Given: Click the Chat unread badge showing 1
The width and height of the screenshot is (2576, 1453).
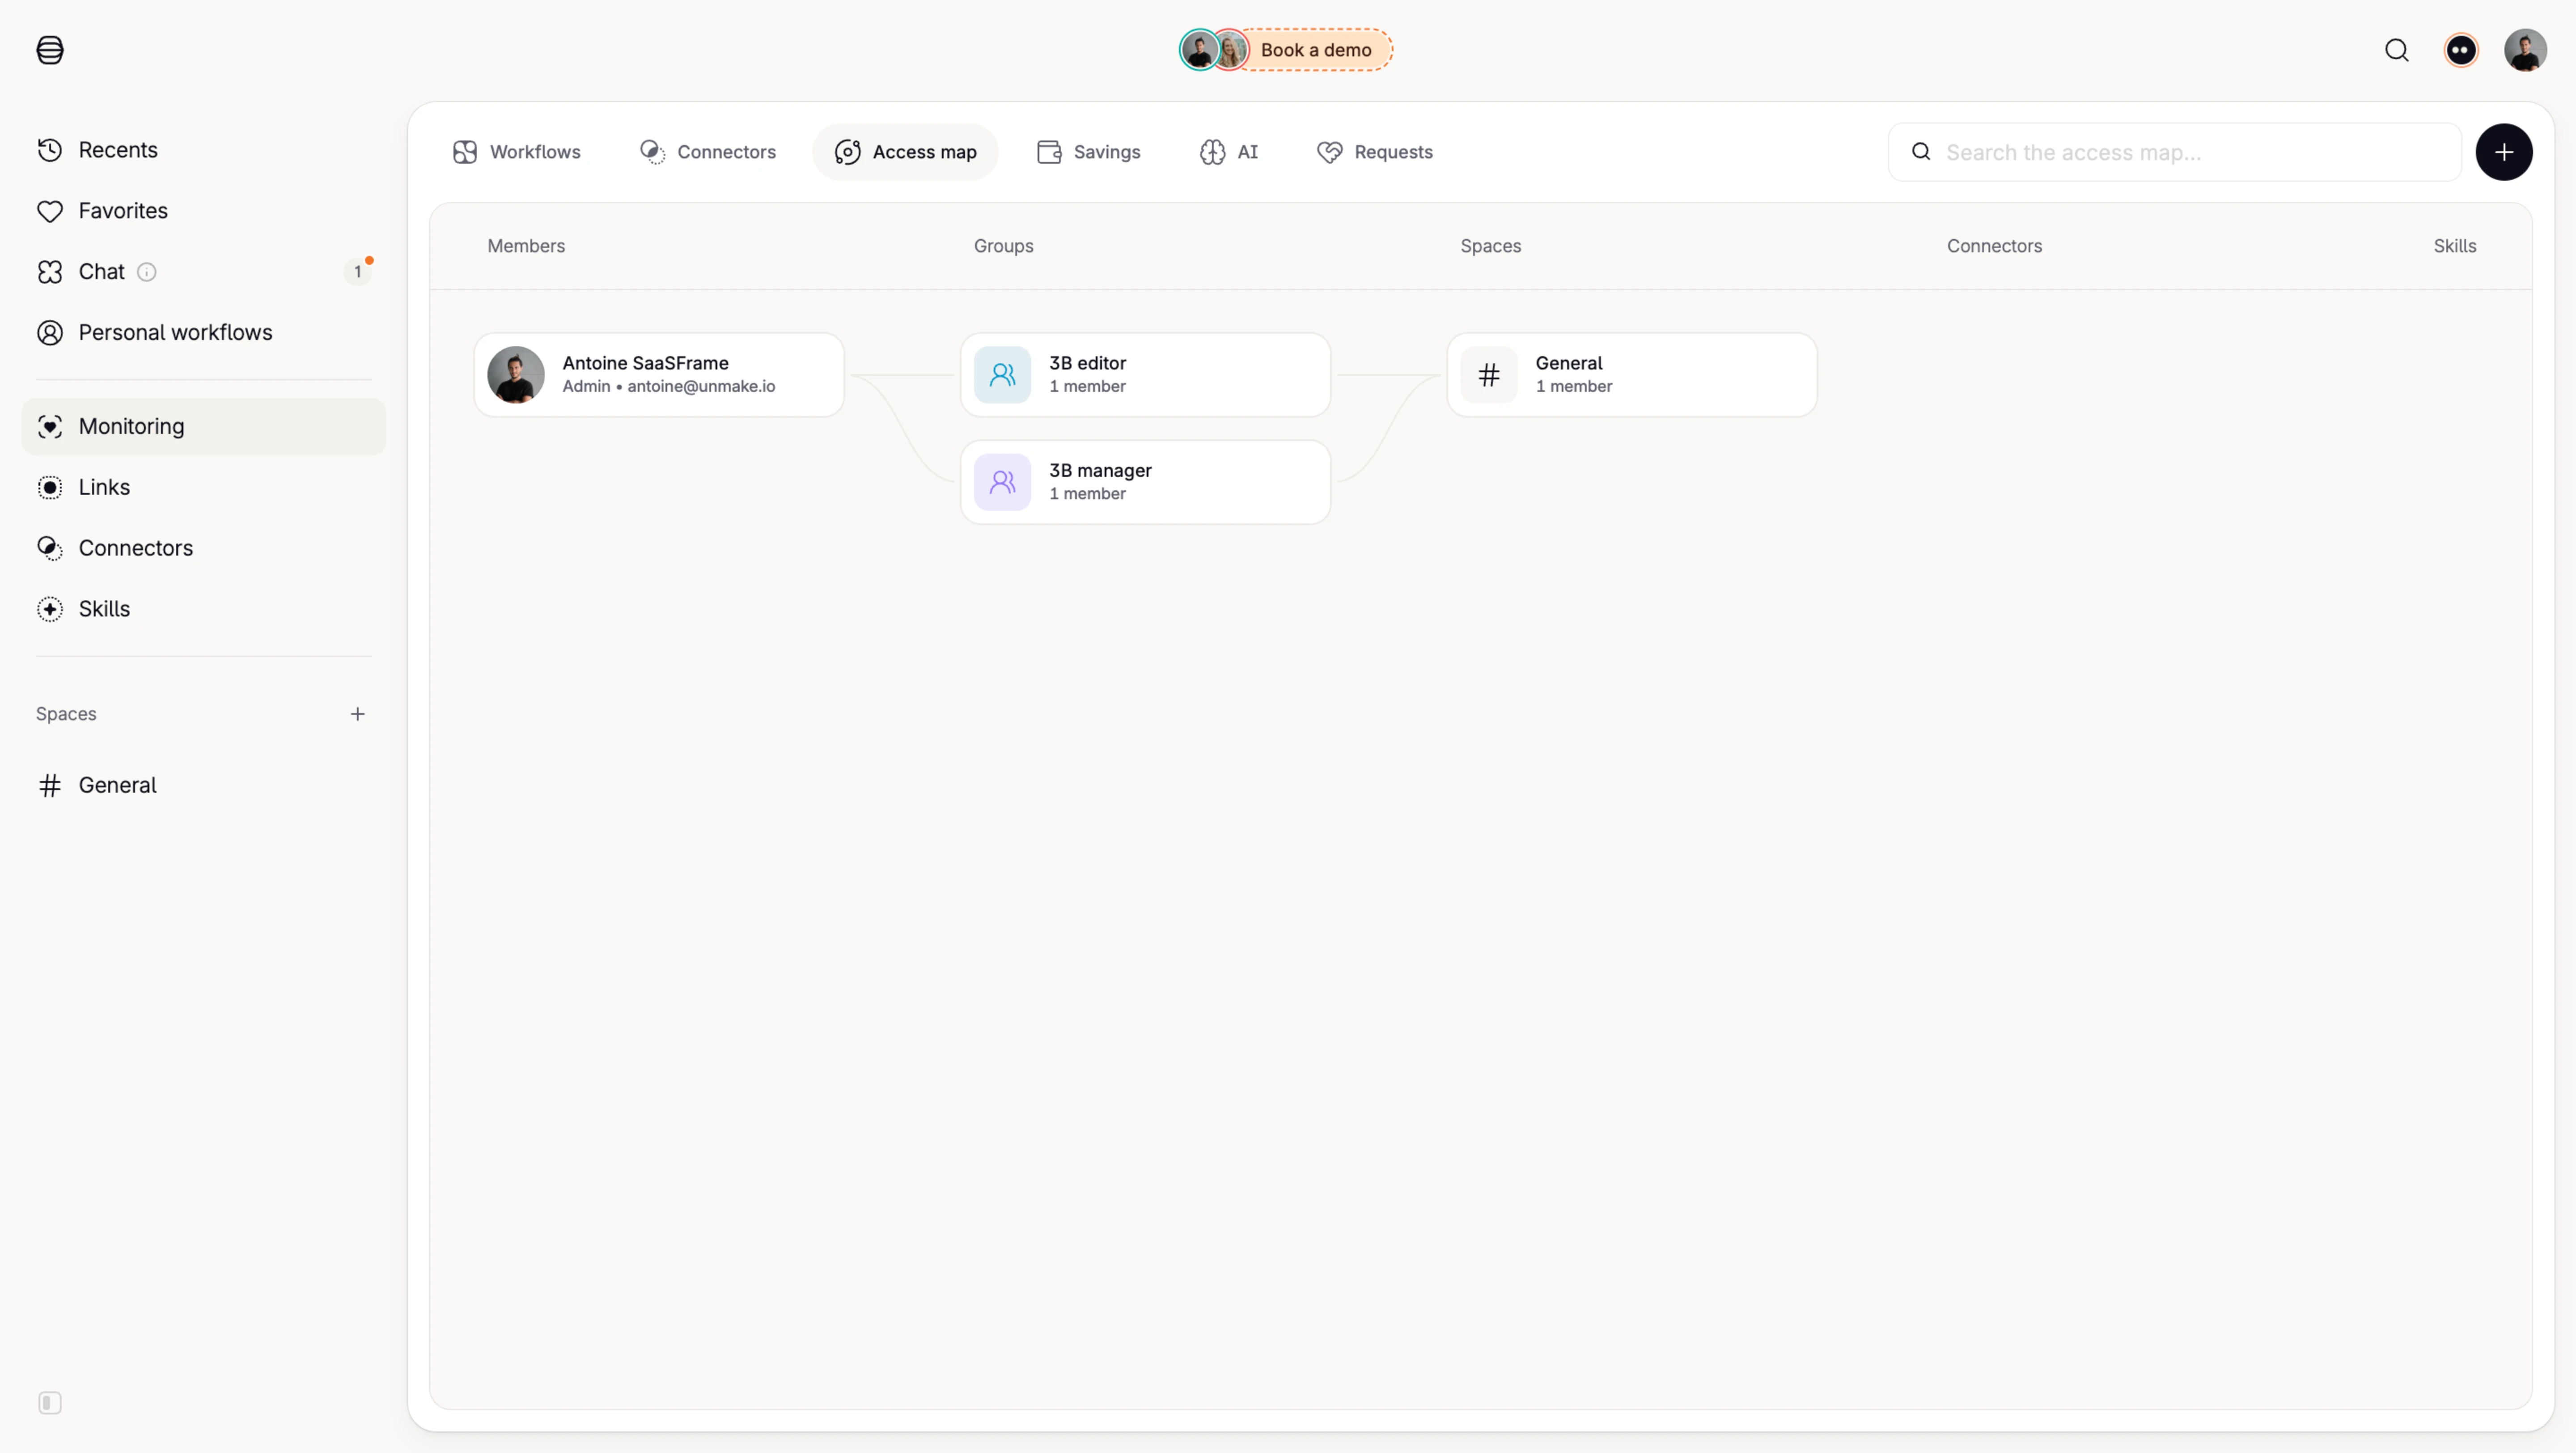Looking at the screenshot, I should (357, 272).
